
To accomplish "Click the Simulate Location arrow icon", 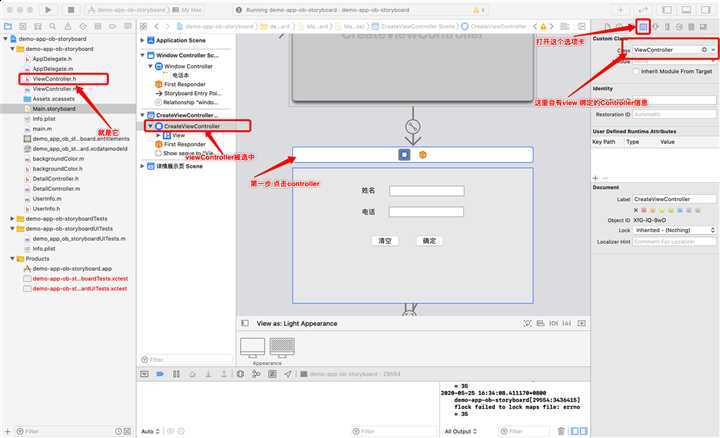I will point(288,374).
